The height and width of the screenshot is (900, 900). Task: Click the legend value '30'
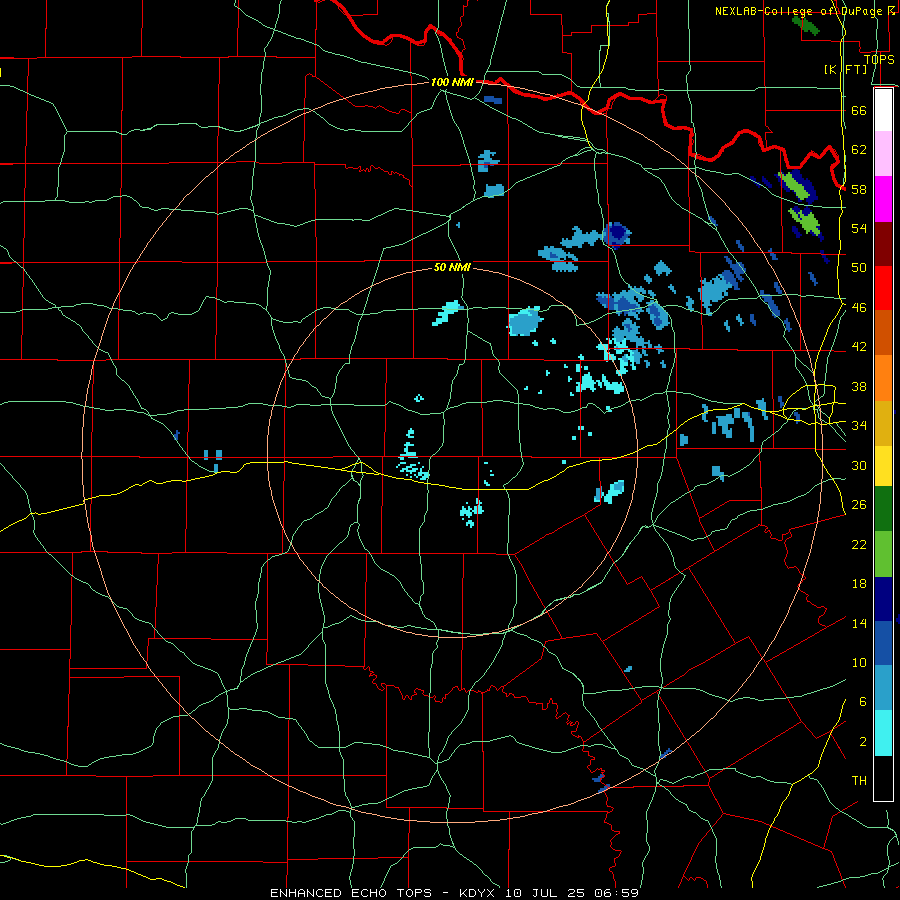[859, 465]
